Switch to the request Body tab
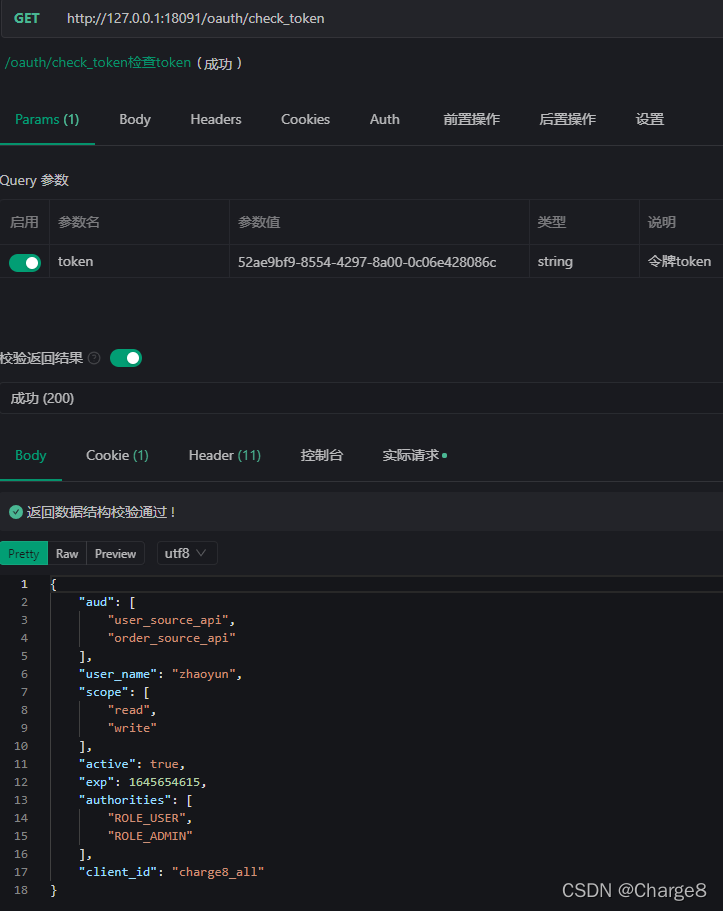Screen dimensions: 723x911 tap(135, 120)
